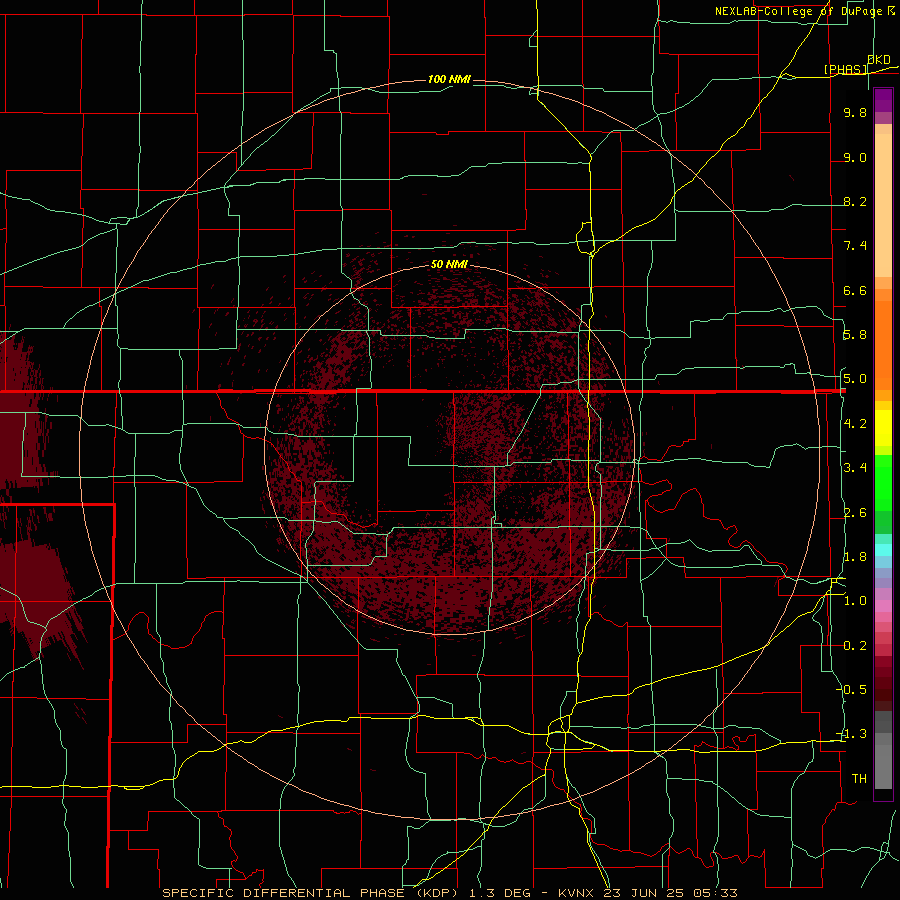Click the 2.6 color scale value
The image size is (900, 900).
(855, 513)
